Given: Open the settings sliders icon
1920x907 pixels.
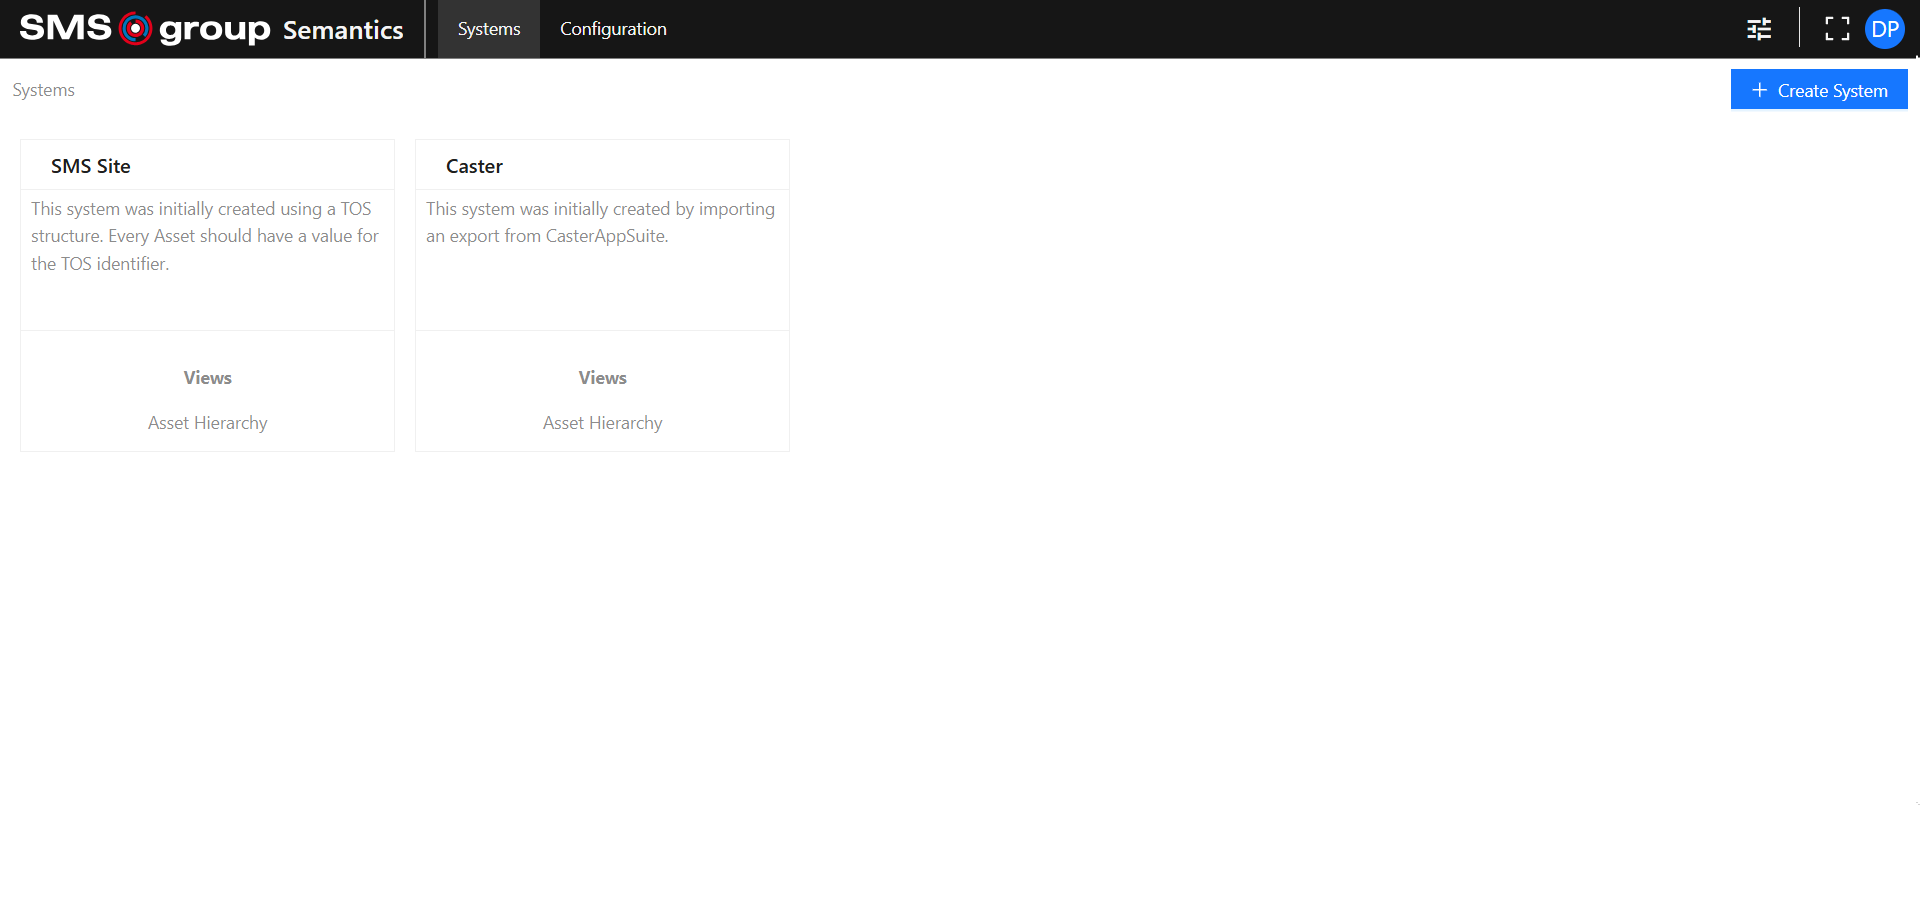Looking at the screenshot, I should 1759,29.
